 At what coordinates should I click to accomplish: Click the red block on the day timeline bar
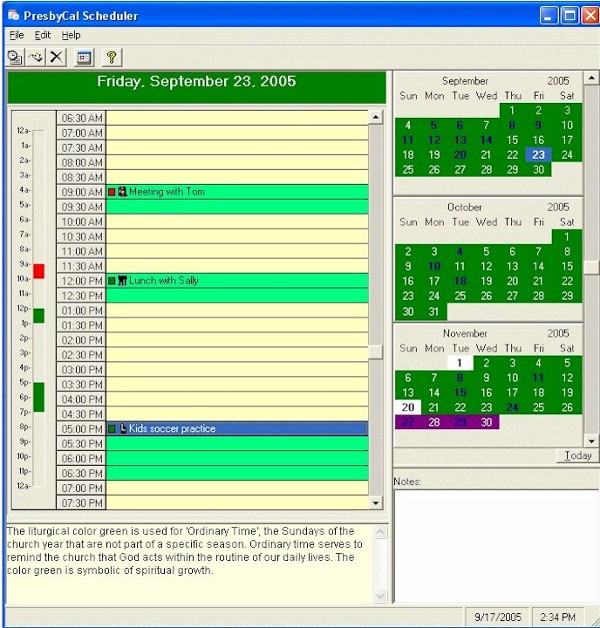39,271
